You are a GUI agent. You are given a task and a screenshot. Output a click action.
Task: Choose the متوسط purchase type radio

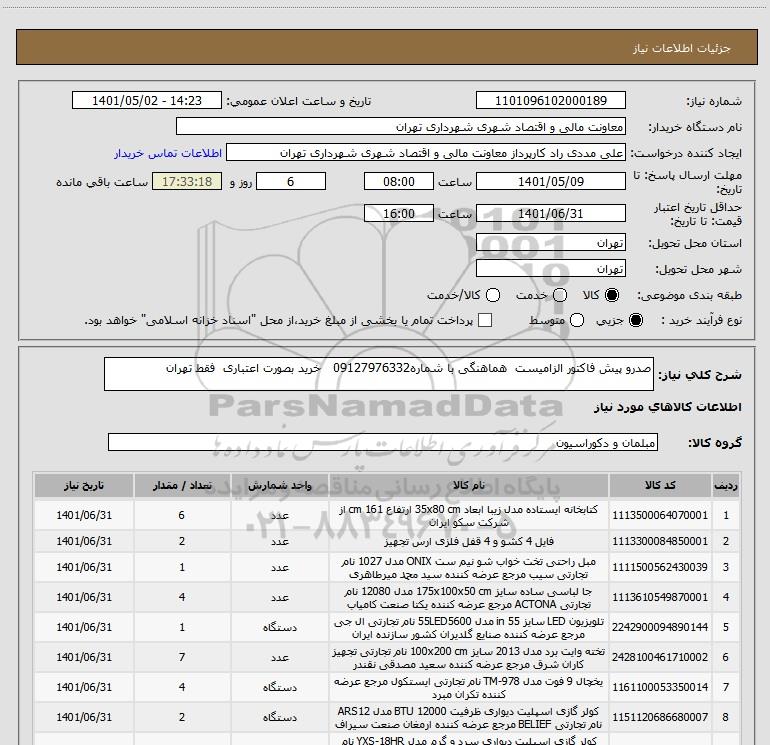[577, 320]
